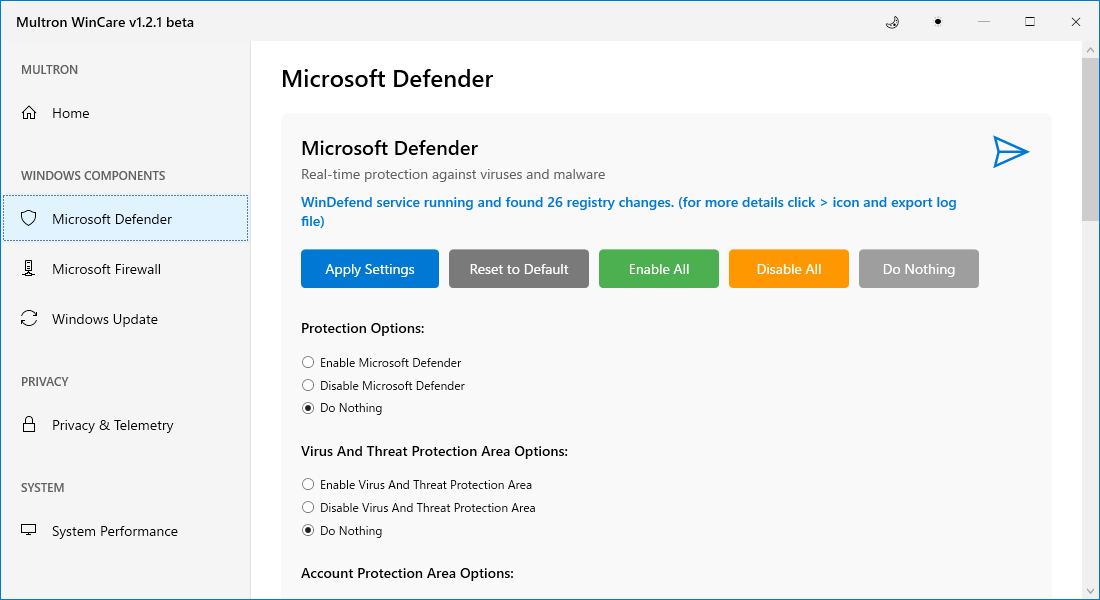This screenshot has height=600, width=1100.
Task: Click the Privacy & Telemetry lock icon
Action: click(30, 425)
